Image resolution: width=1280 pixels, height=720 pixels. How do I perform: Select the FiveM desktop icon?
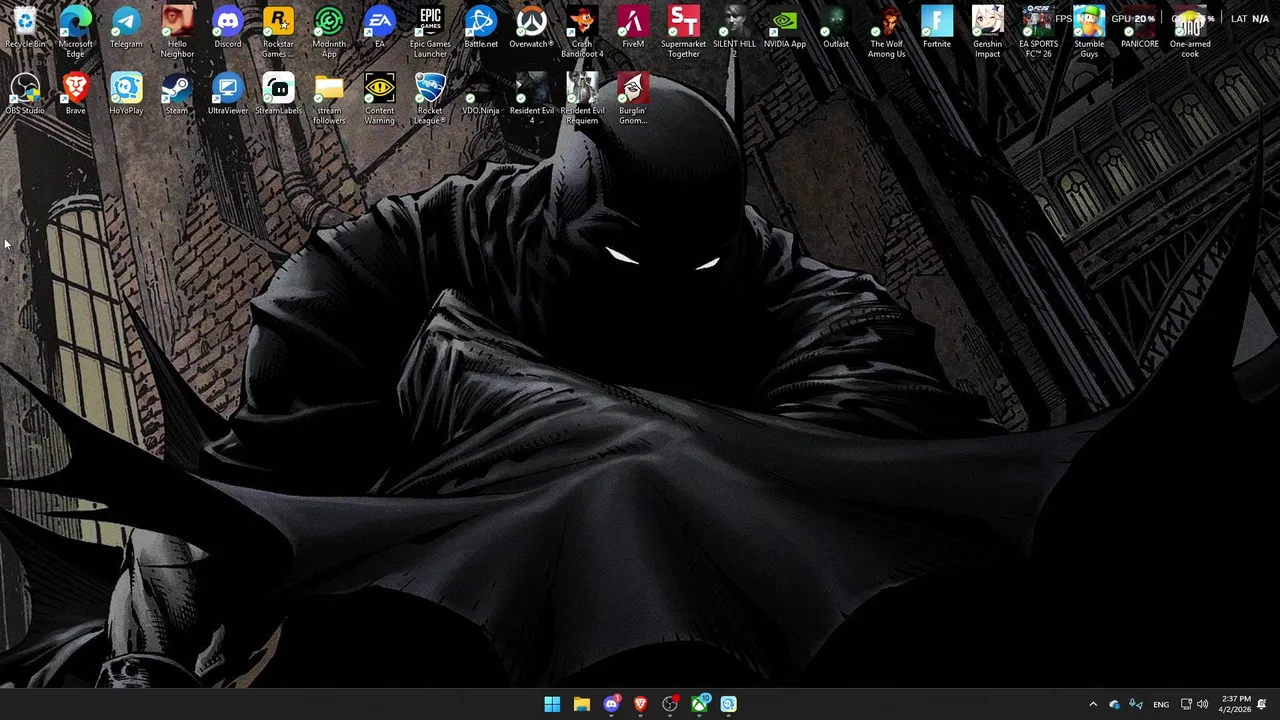(x=633, y=28)
